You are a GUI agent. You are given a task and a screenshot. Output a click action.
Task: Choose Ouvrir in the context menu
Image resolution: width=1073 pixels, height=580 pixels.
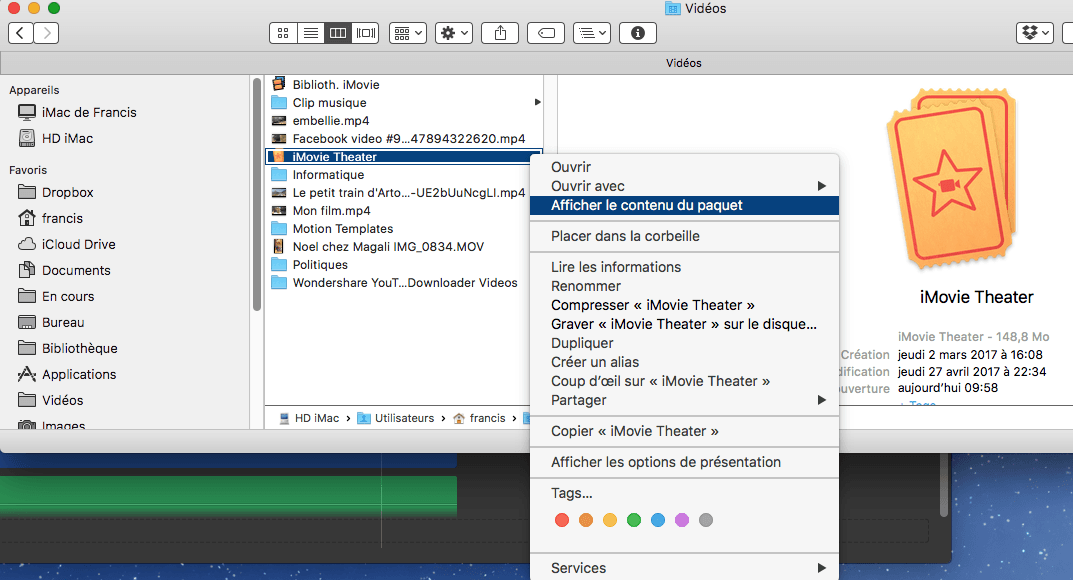pyautogui.click(x=684, y=167)
